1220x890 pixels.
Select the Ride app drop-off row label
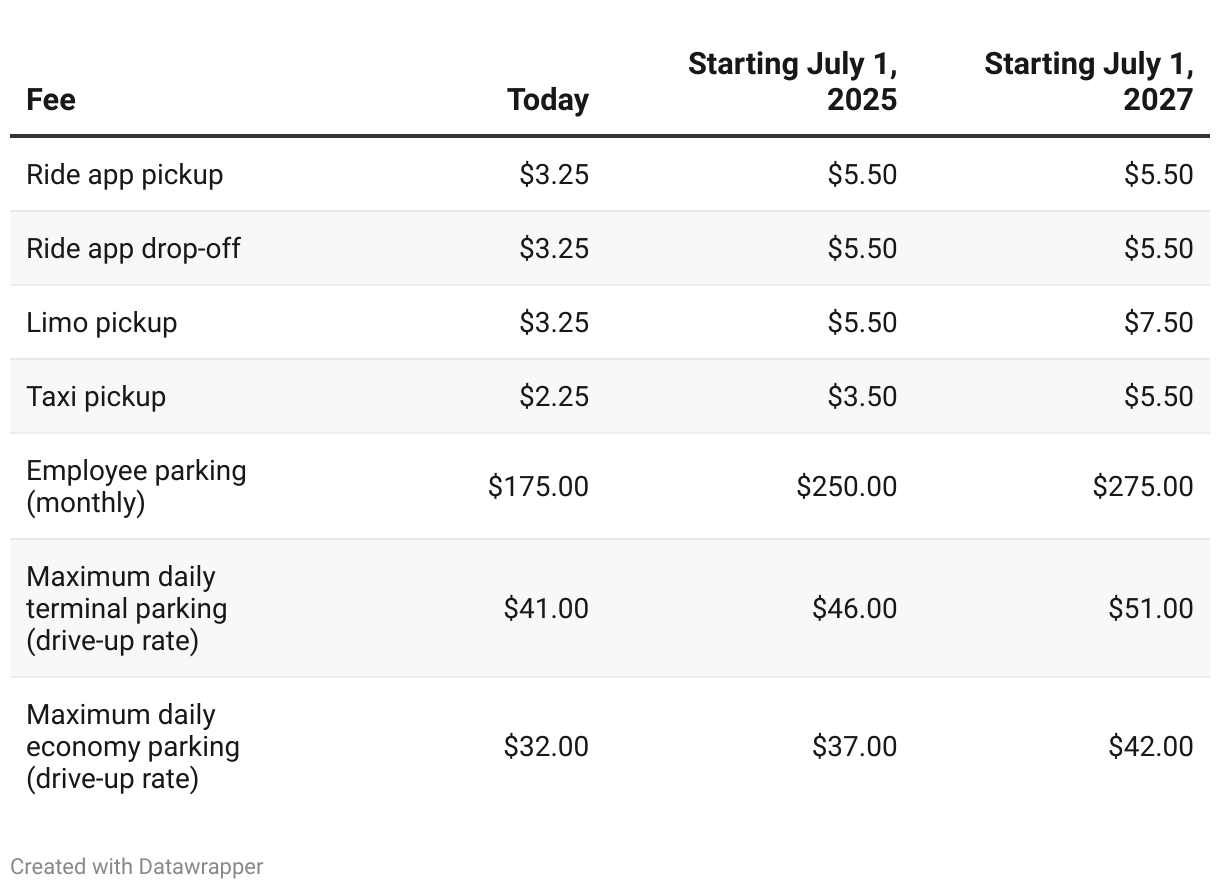tap(133, 248)
